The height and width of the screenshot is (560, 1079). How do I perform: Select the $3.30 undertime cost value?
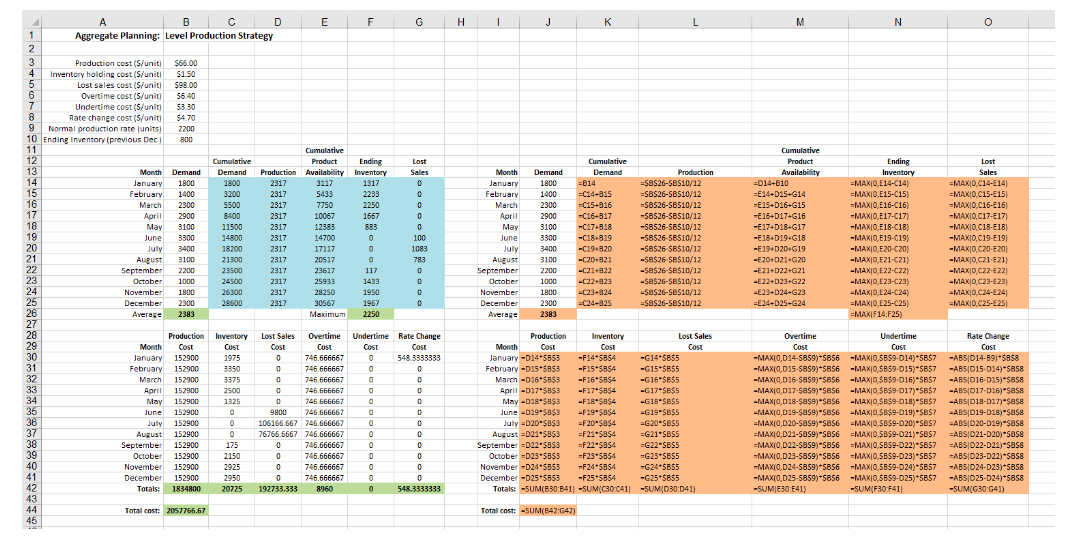click(x=186, y=107)
